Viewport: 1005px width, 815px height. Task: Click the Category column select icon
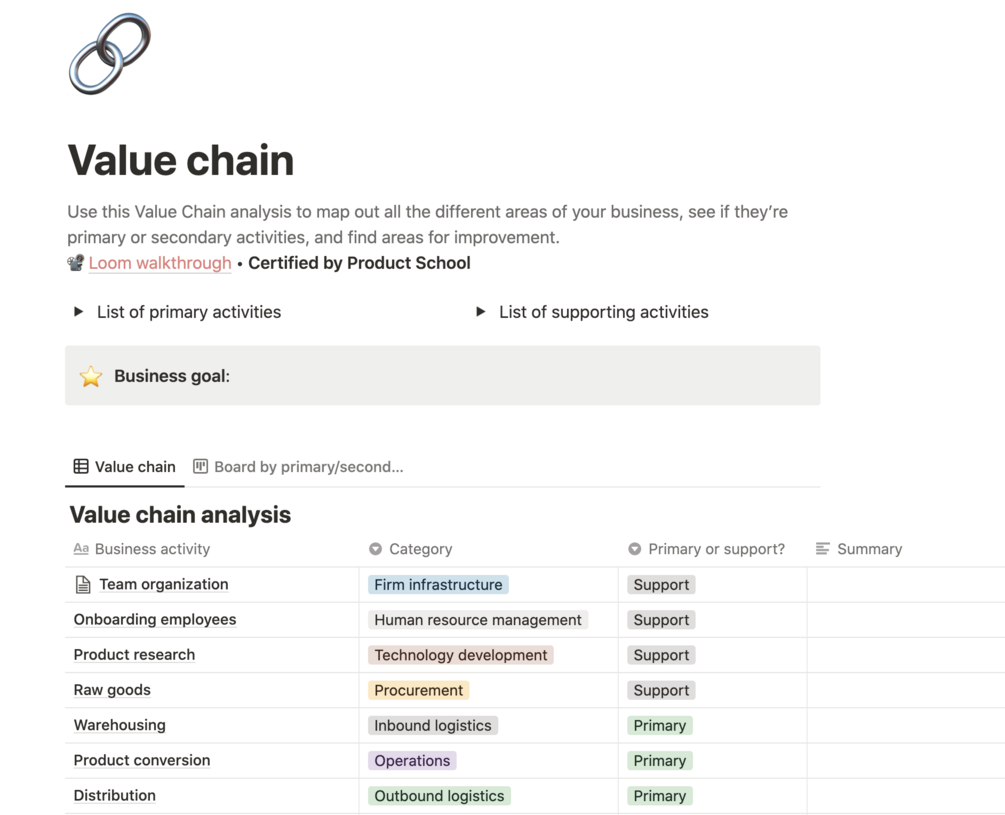click(375, 549)
